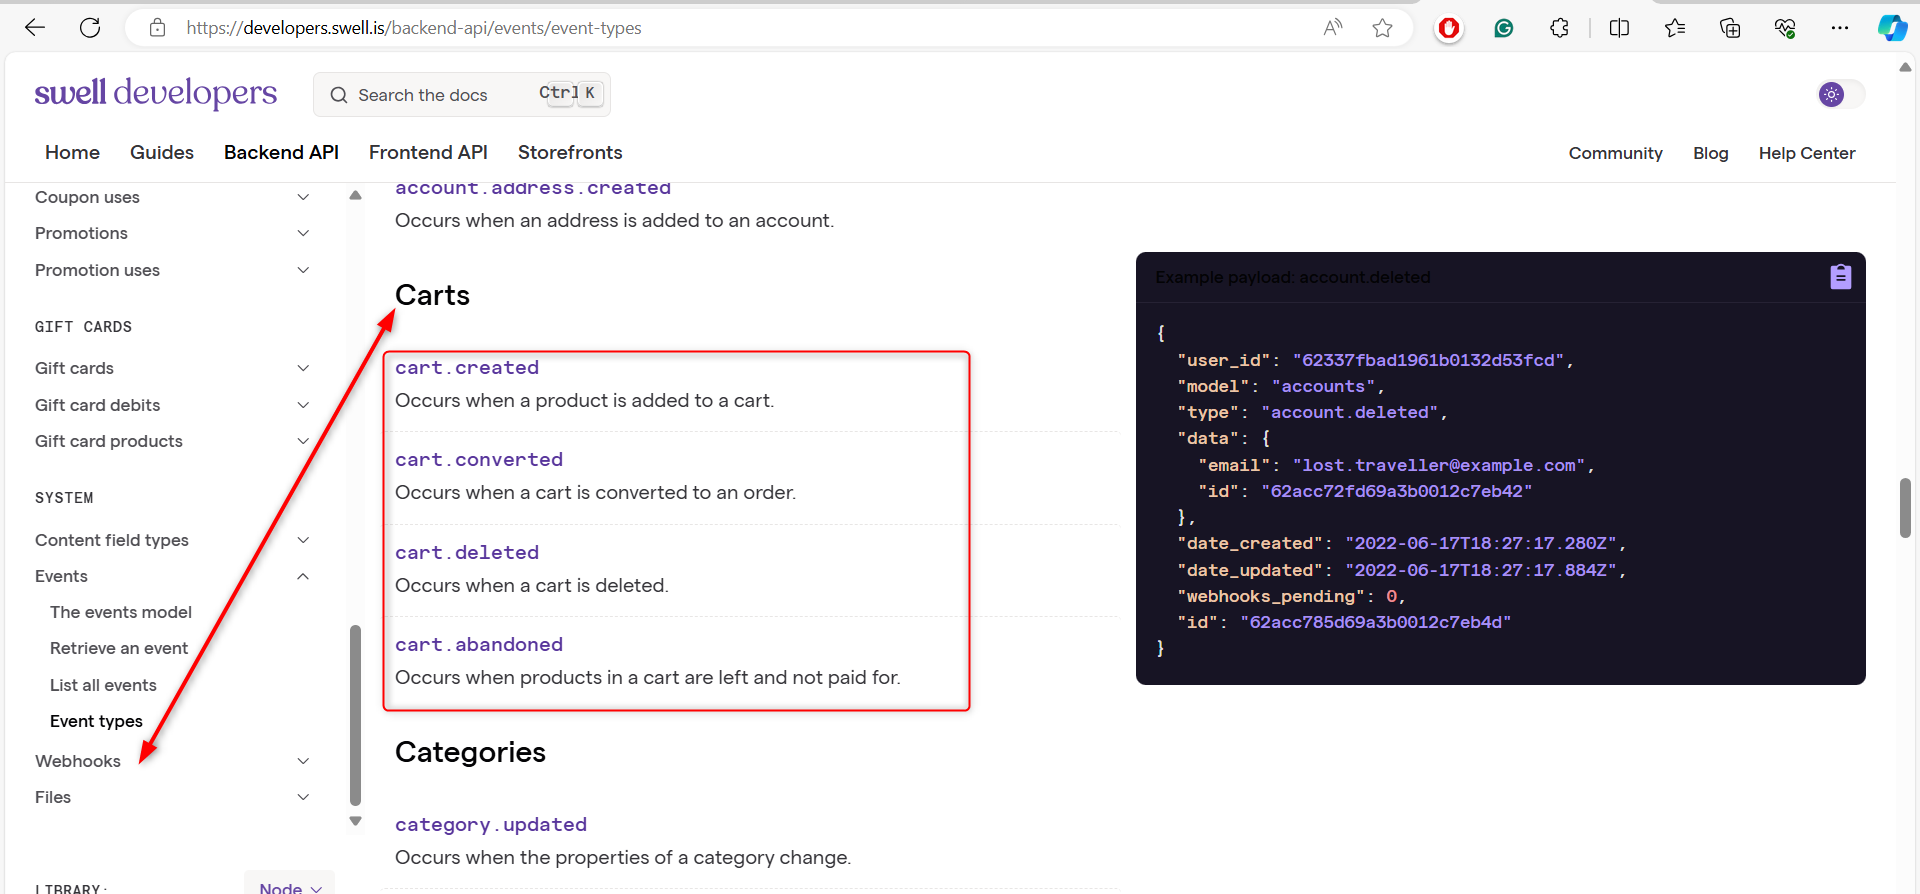Expand the Coupon uses section
This screenshot has width=1920, height=894.
click(x=303, y=197)
